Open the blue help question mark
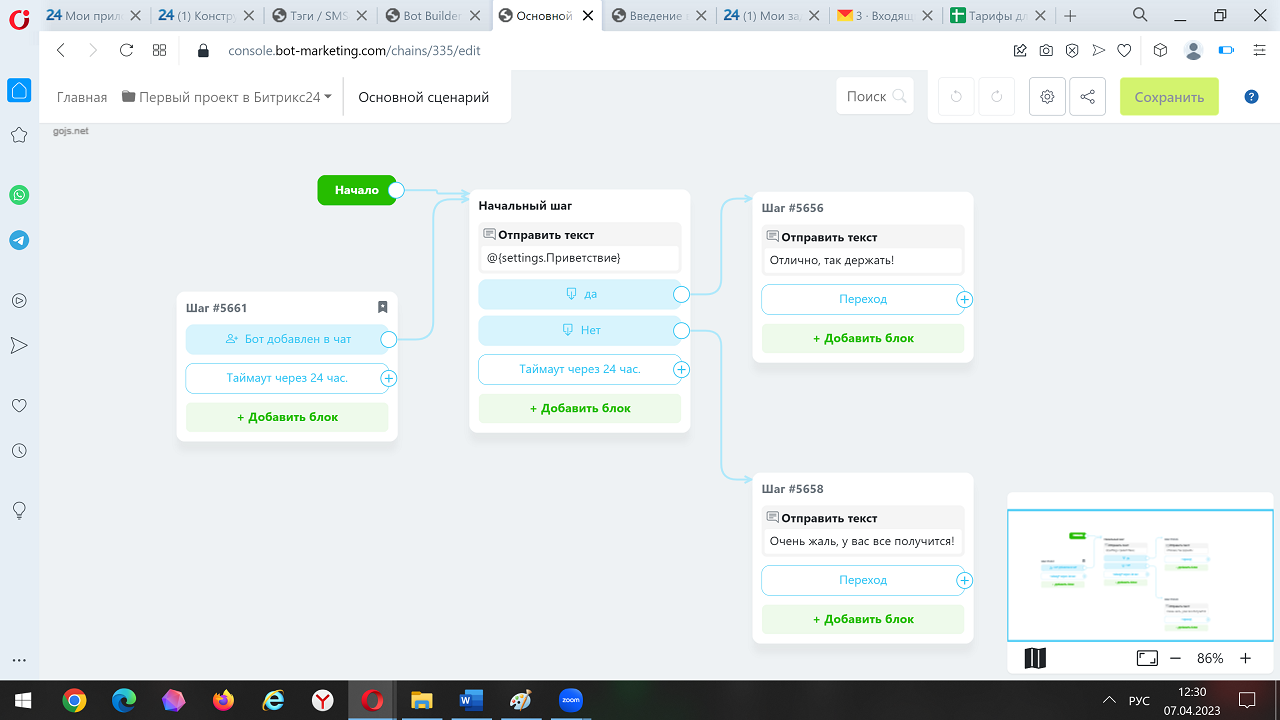Image resolution: width=1280 pixels, height=720 pixels. (1251, 97)
